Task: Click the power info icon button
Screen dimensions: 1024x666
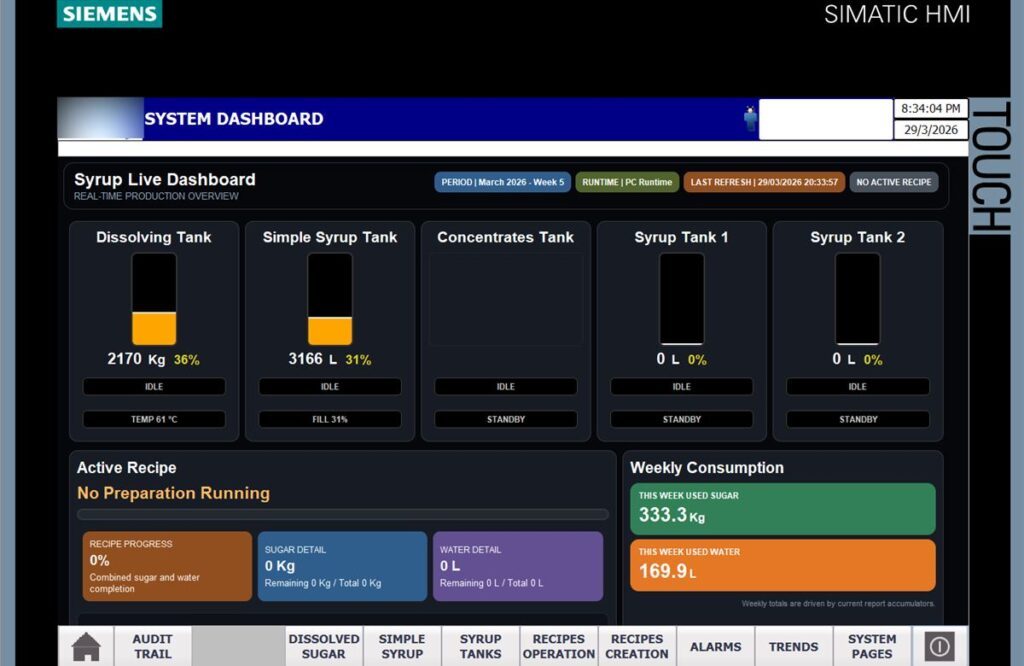Action: [x=940, y=646]
